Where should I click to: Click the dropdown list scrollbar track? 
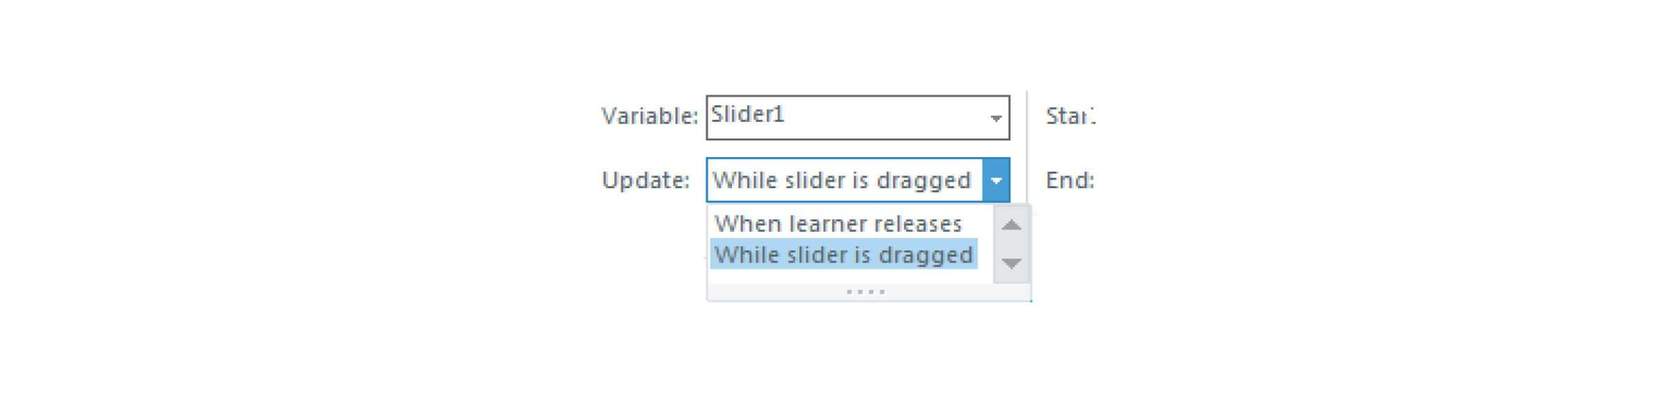click(x=1011, y=244)
